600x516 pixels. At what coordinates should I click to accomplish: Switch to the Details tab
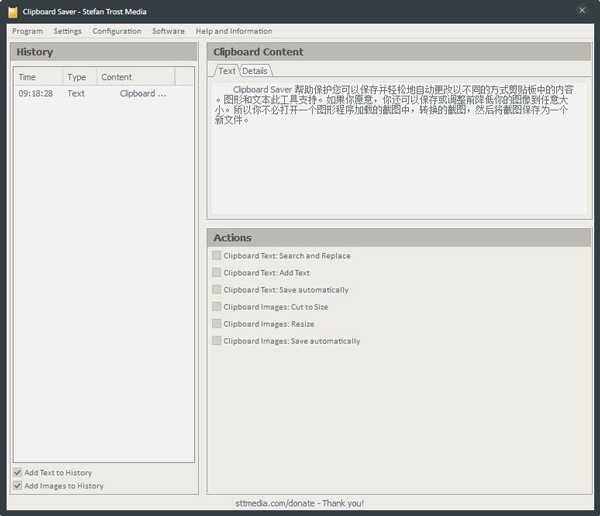[x=255, y=71]
